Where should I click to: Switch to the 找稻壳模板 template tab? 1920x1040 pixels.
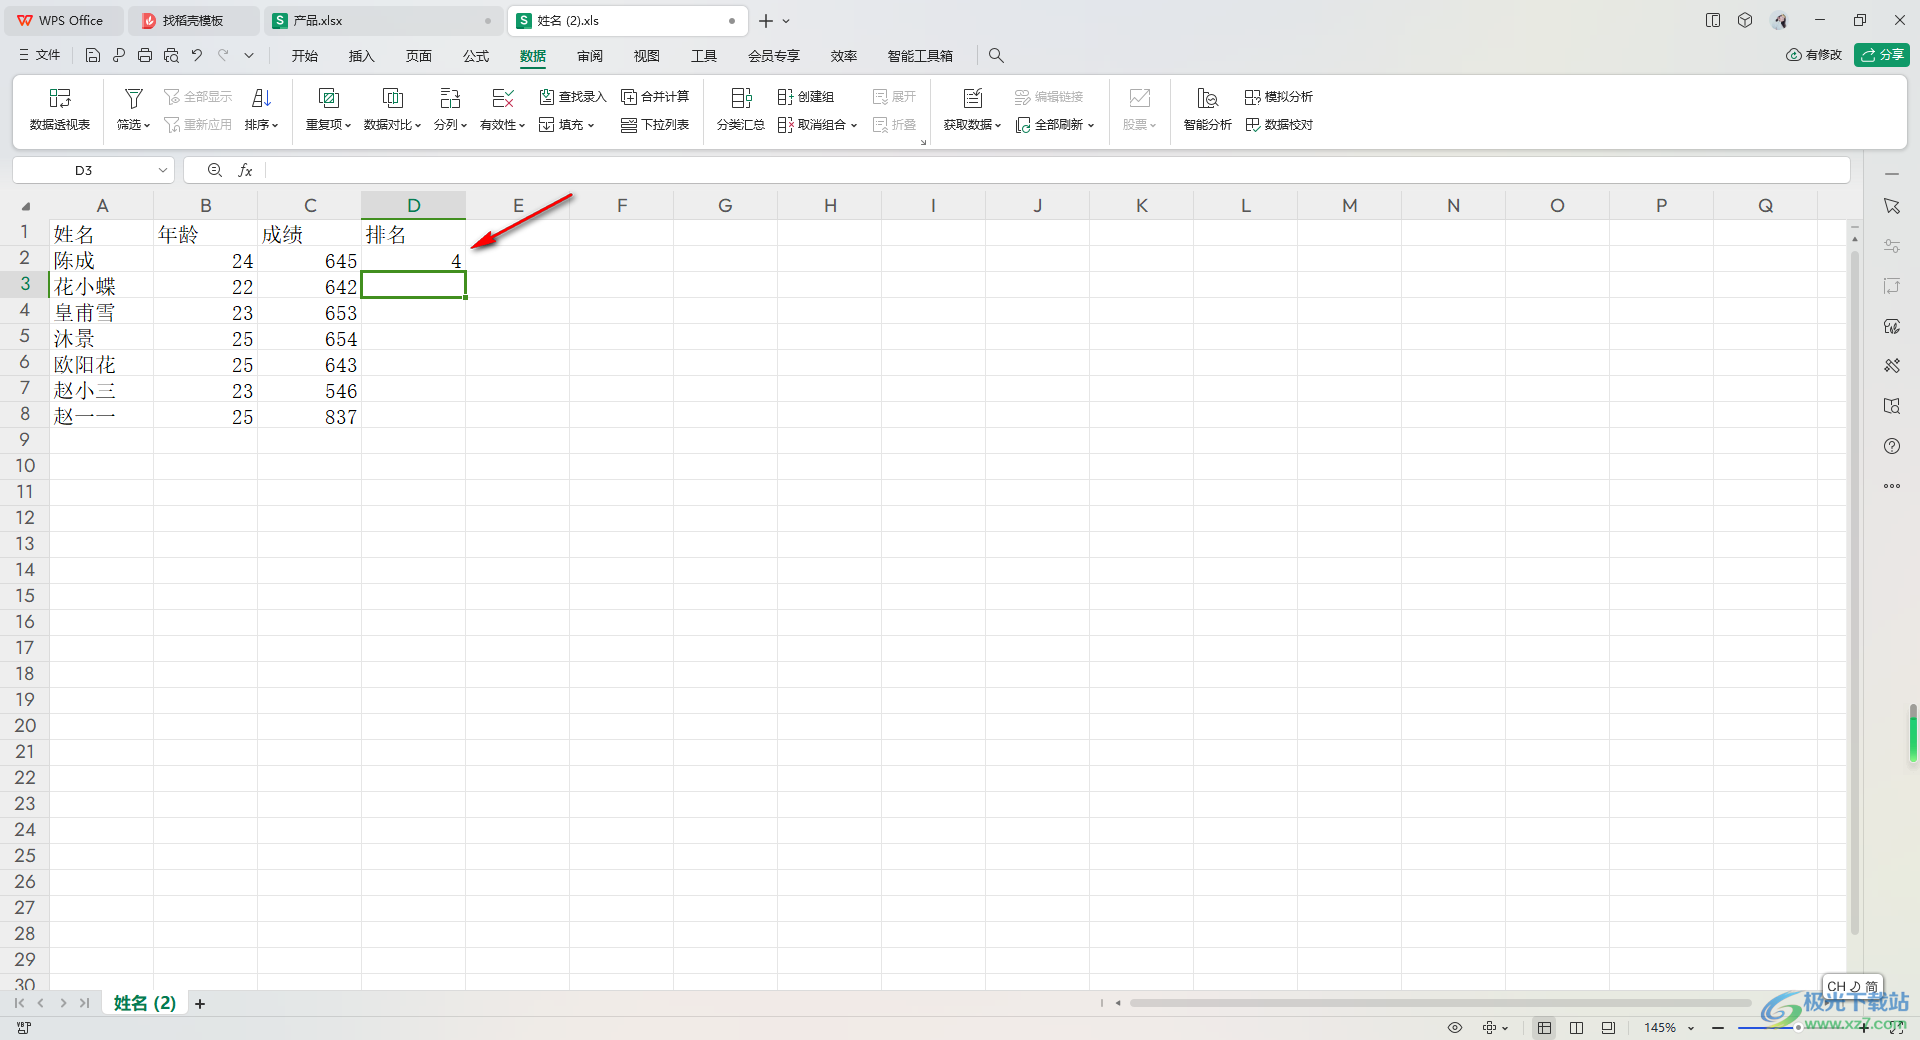[x=193, y=20]
